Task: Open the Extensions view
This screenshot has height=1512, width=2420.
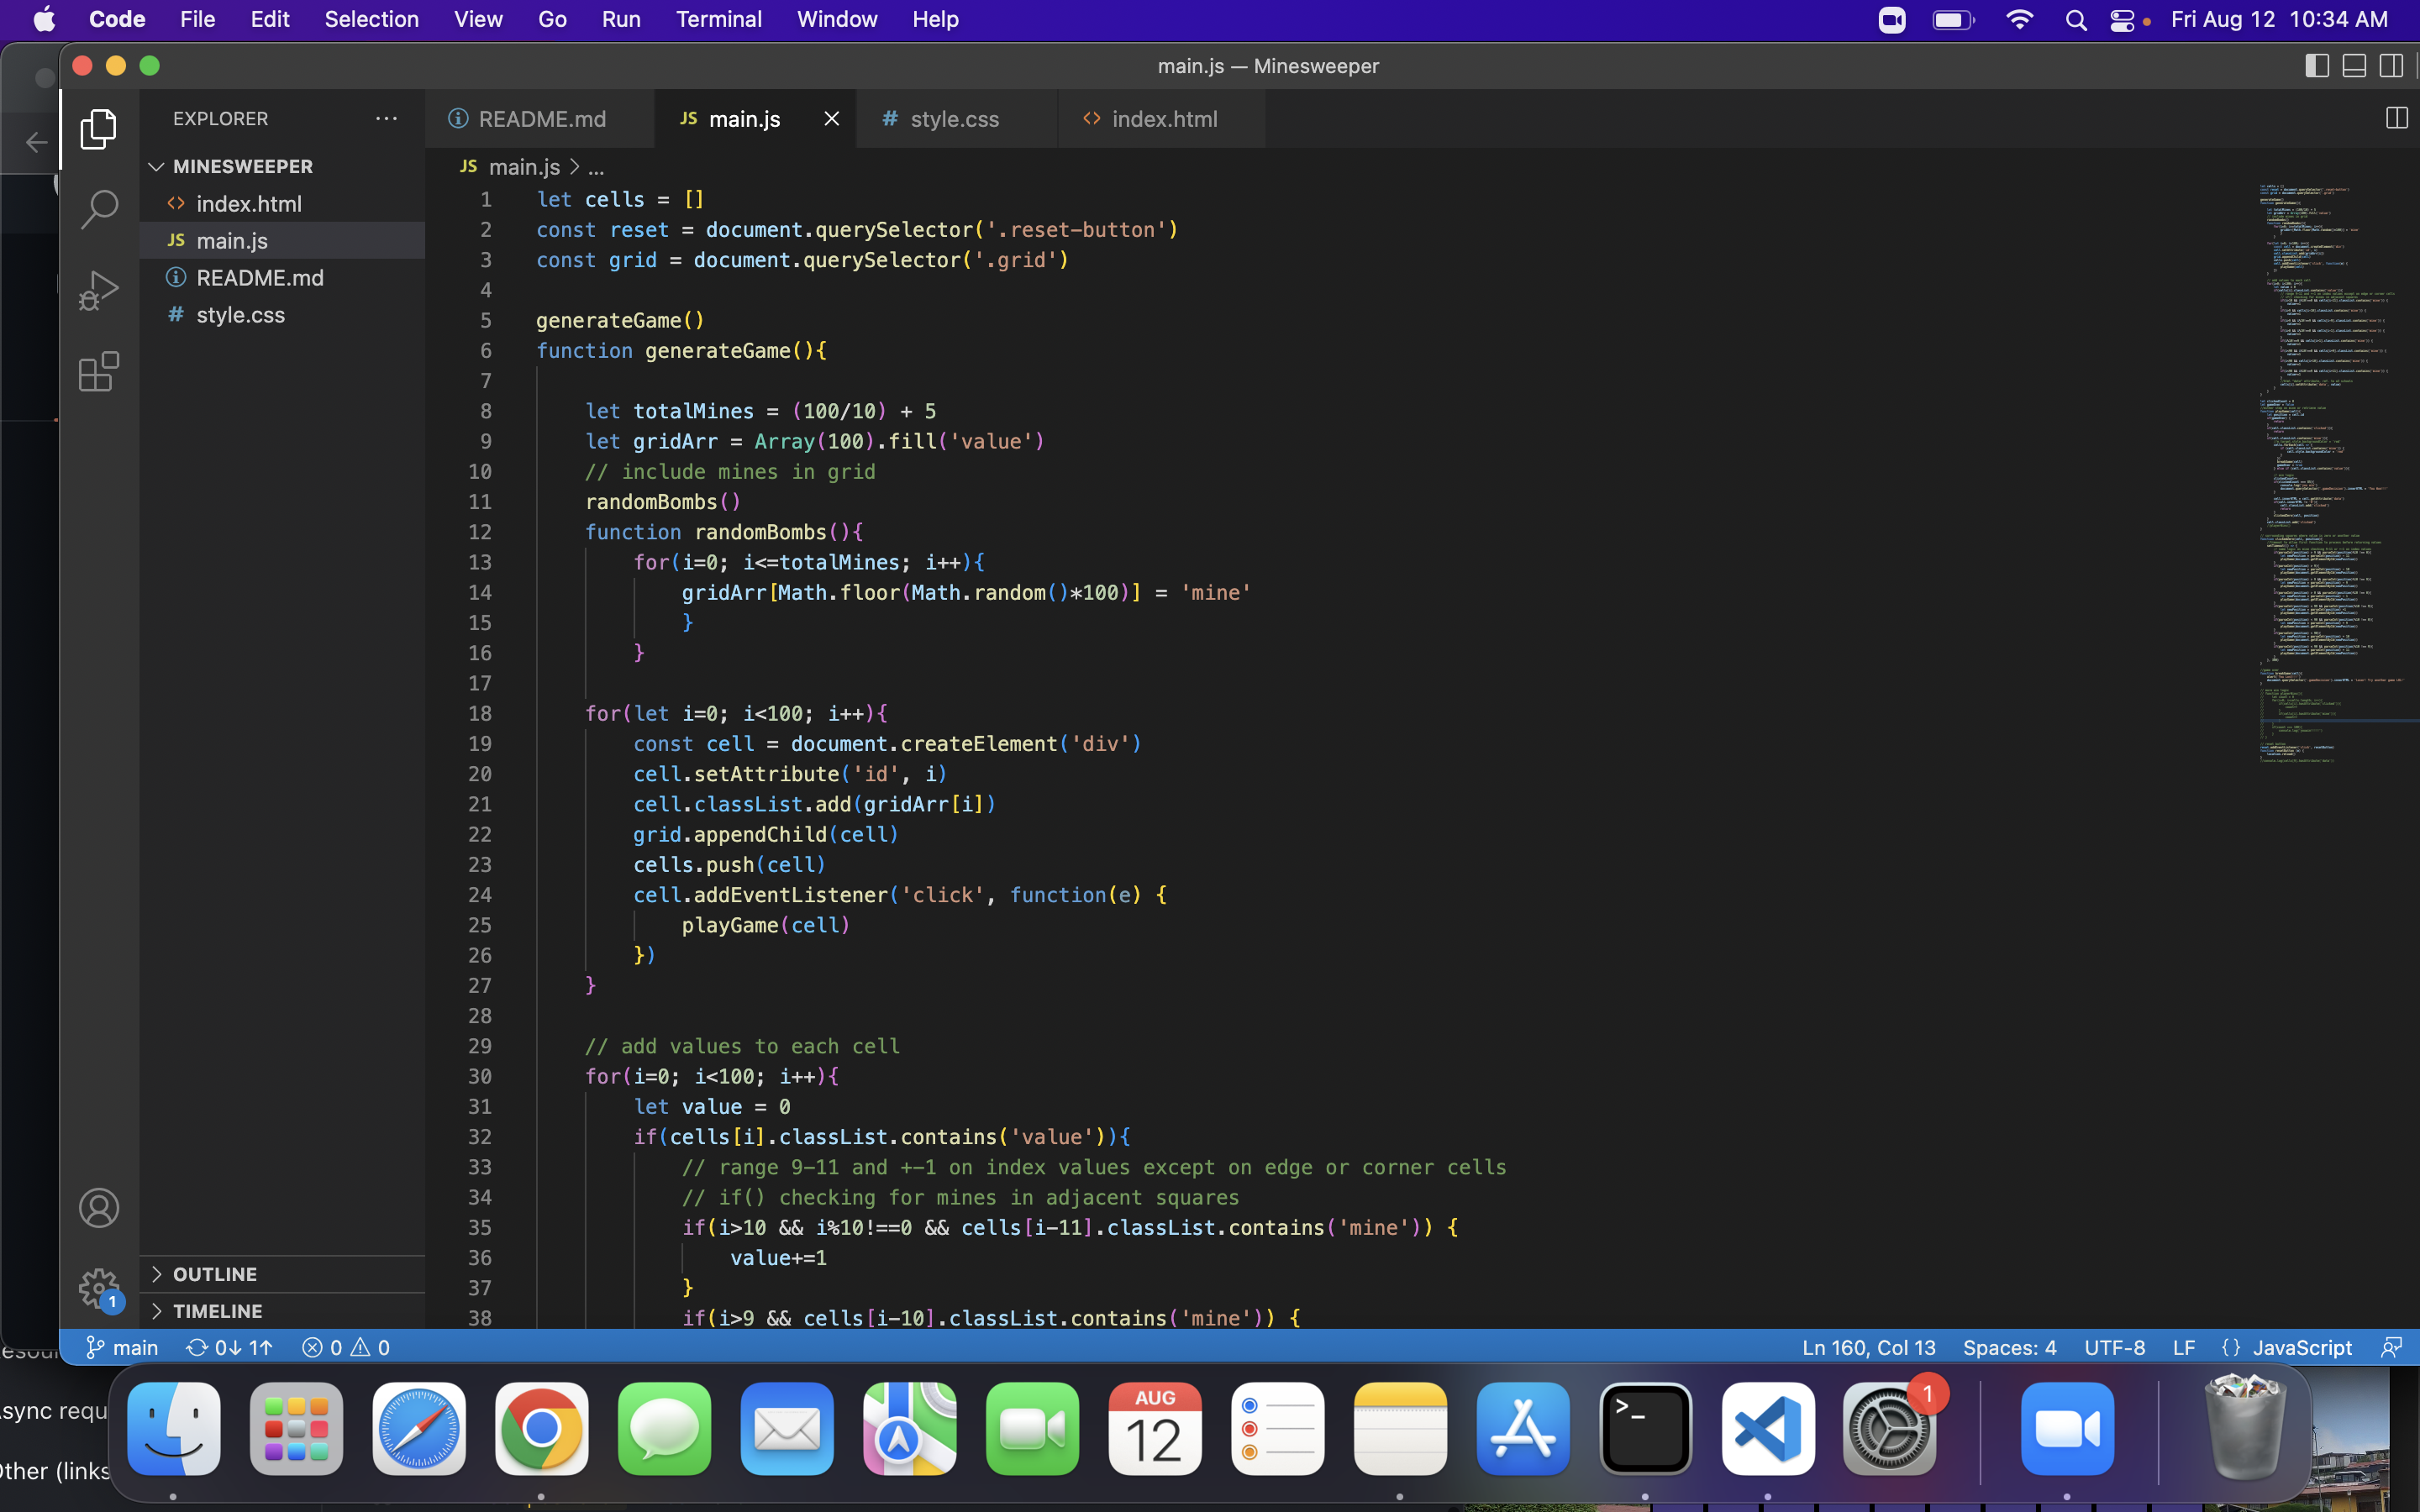Action: click(98, 372)
